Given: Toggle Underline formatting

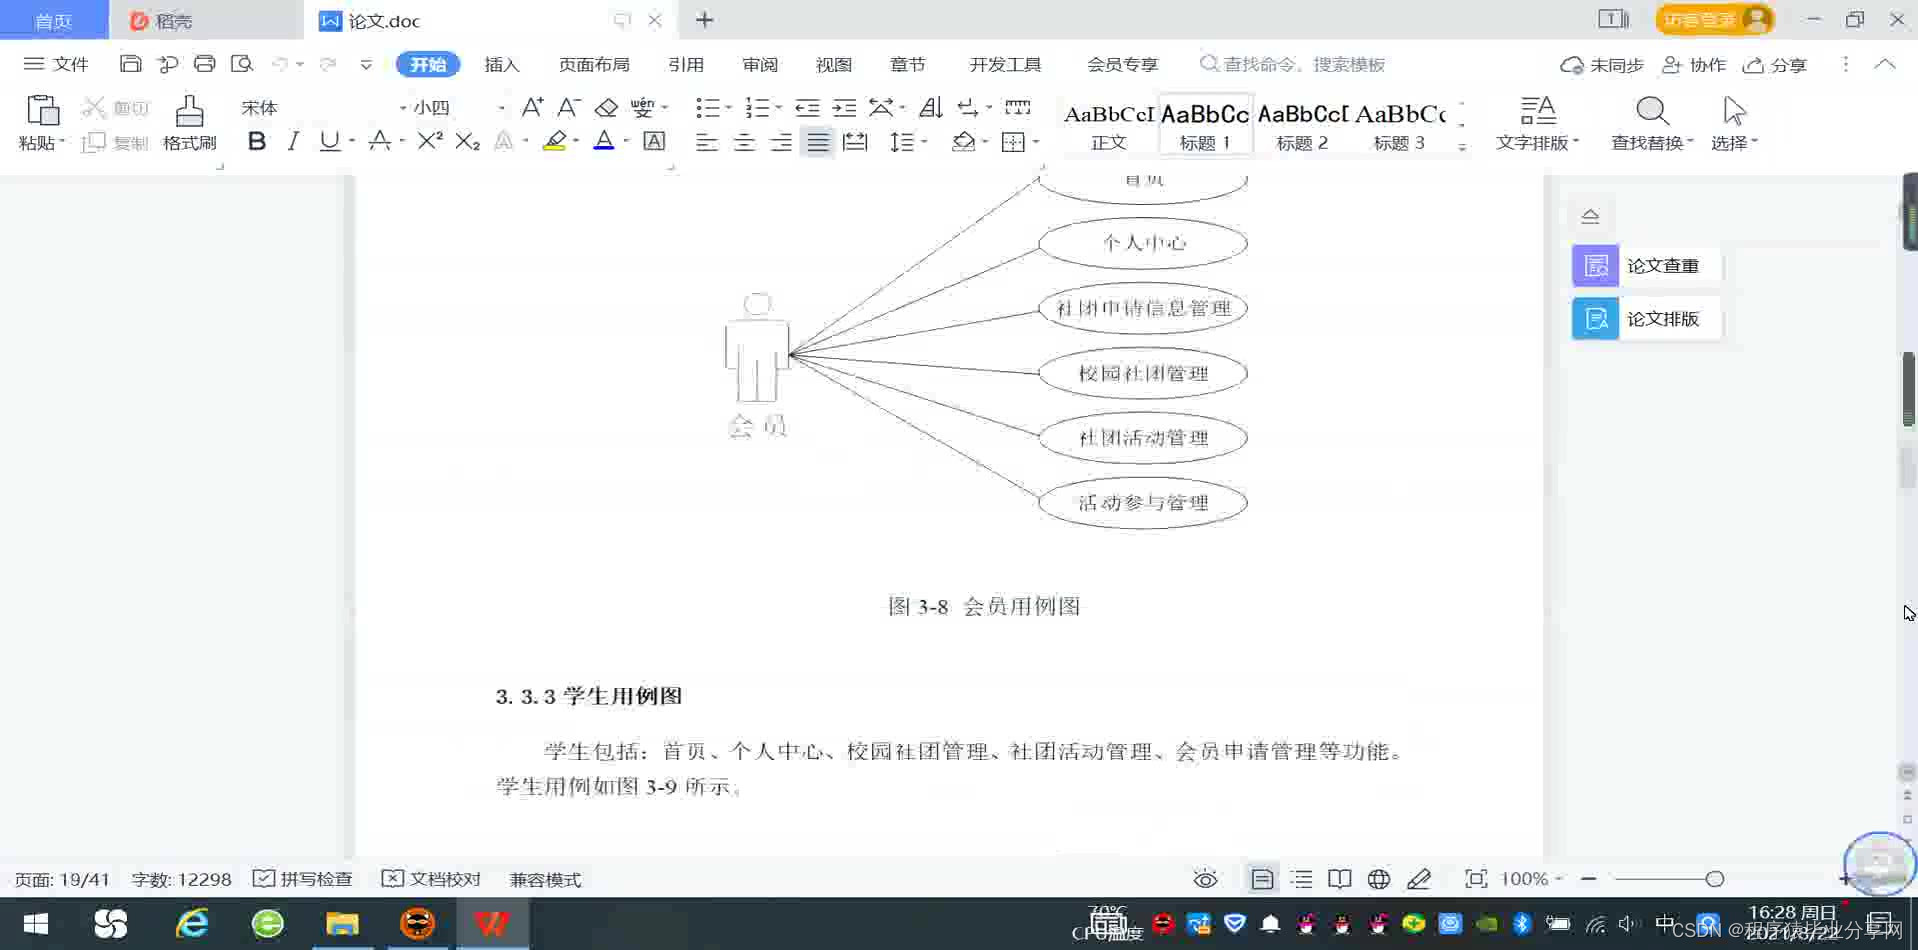Looking at the screenshot, I should [329, 142].
